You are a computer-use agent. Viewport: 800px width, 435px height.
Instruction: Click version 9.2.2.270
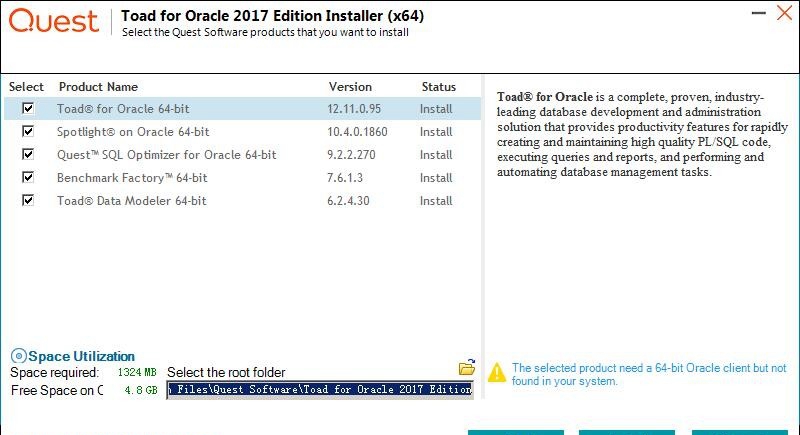[351, 155]
